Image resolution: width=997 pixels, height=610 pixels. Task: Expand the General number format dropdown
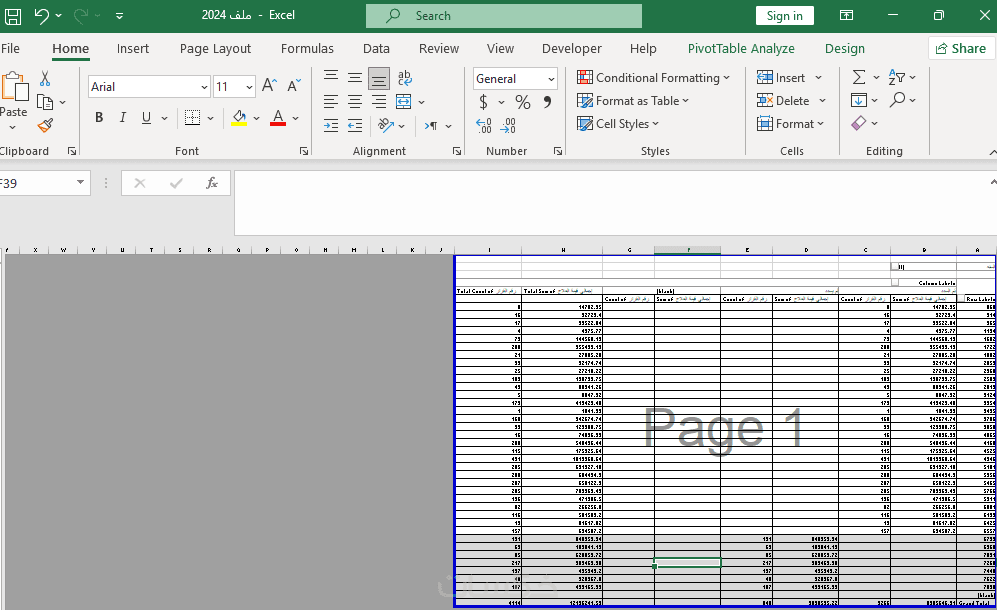tap(551, 79)
